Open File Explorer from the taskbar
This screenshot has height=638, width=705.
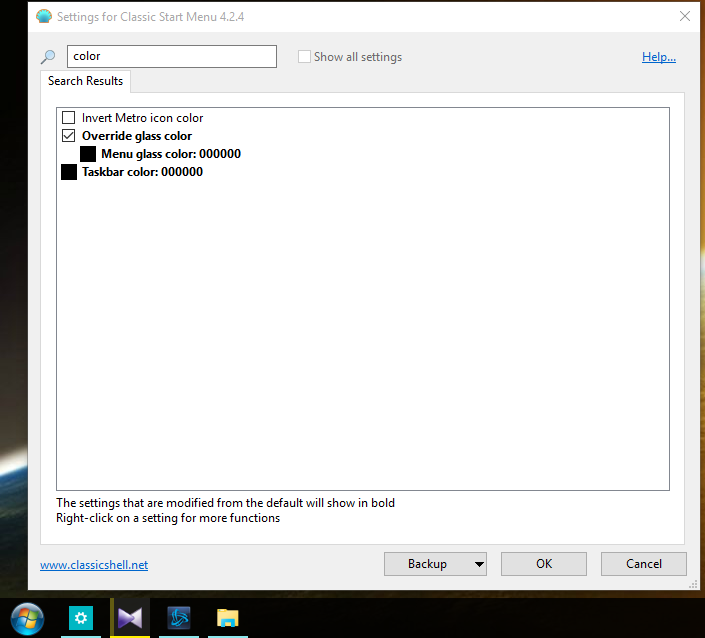(228, 618)
